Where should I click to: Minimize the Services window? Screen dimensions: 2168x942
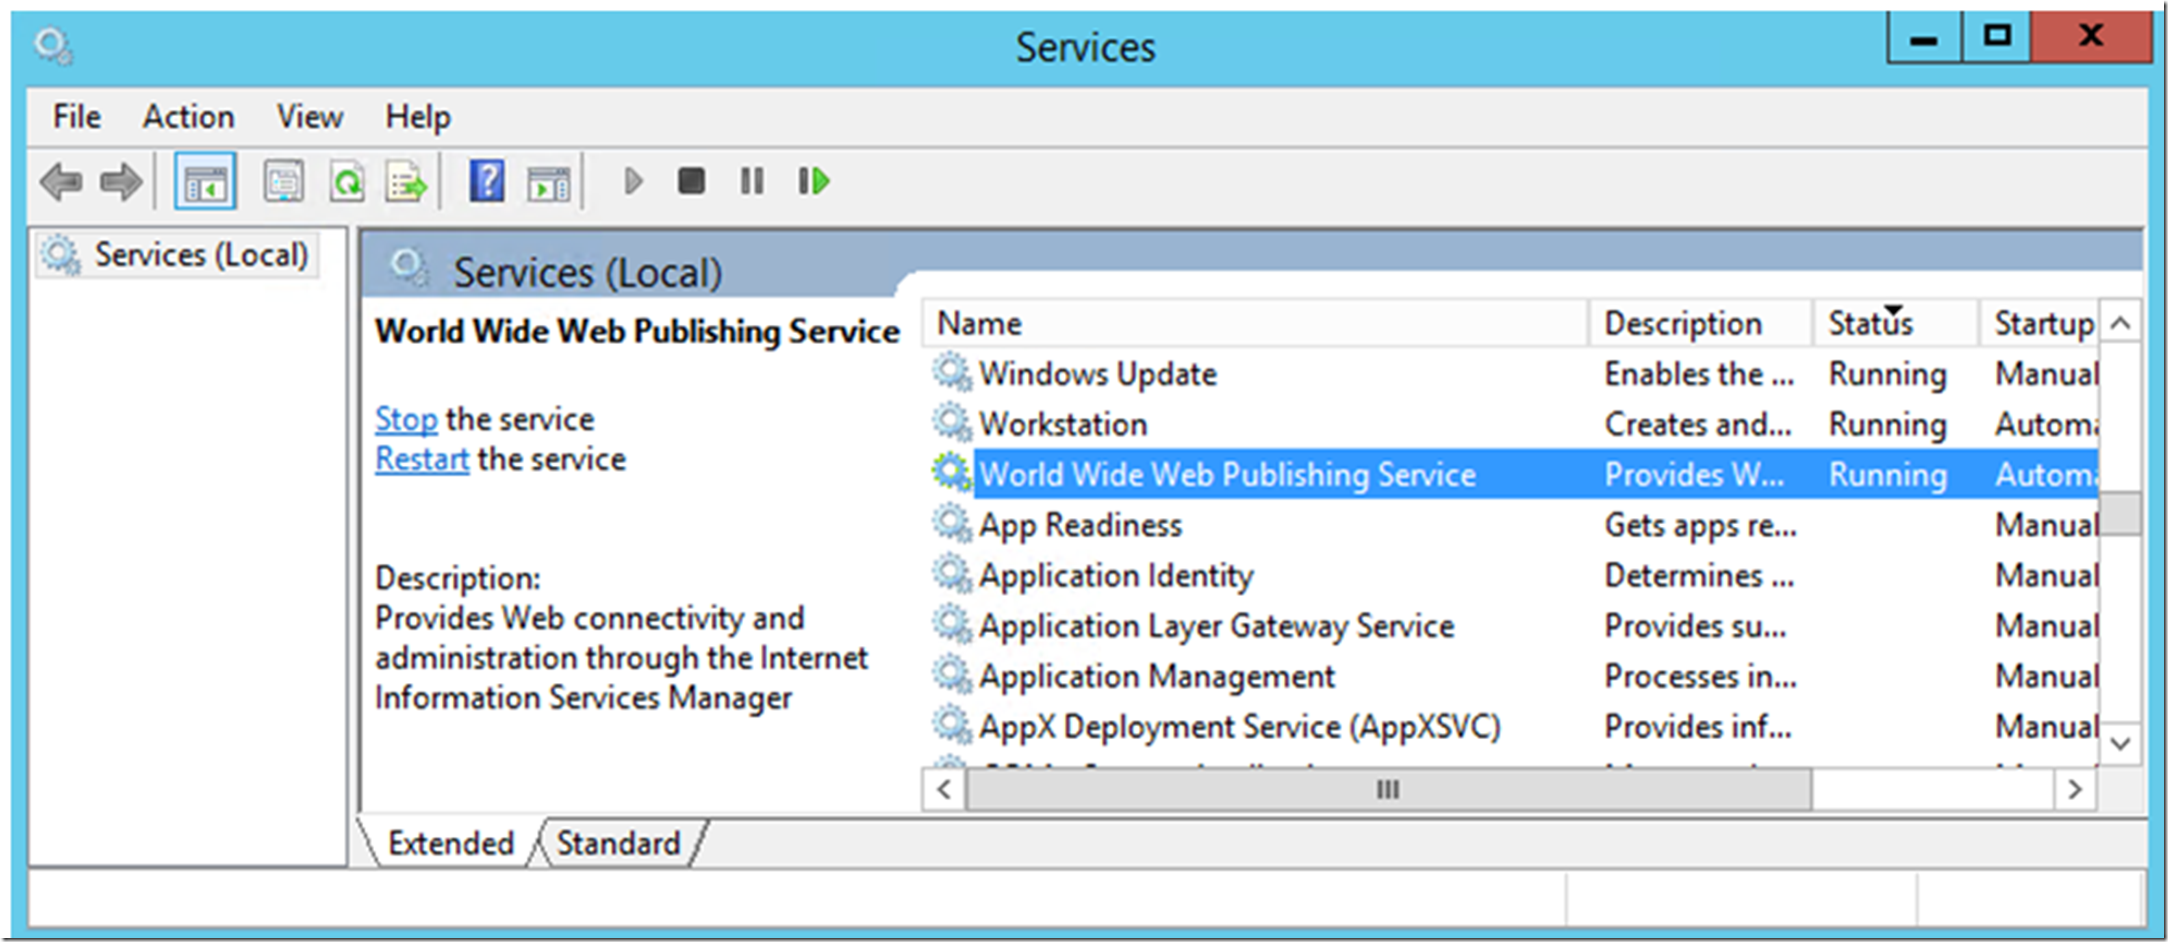1924,37
